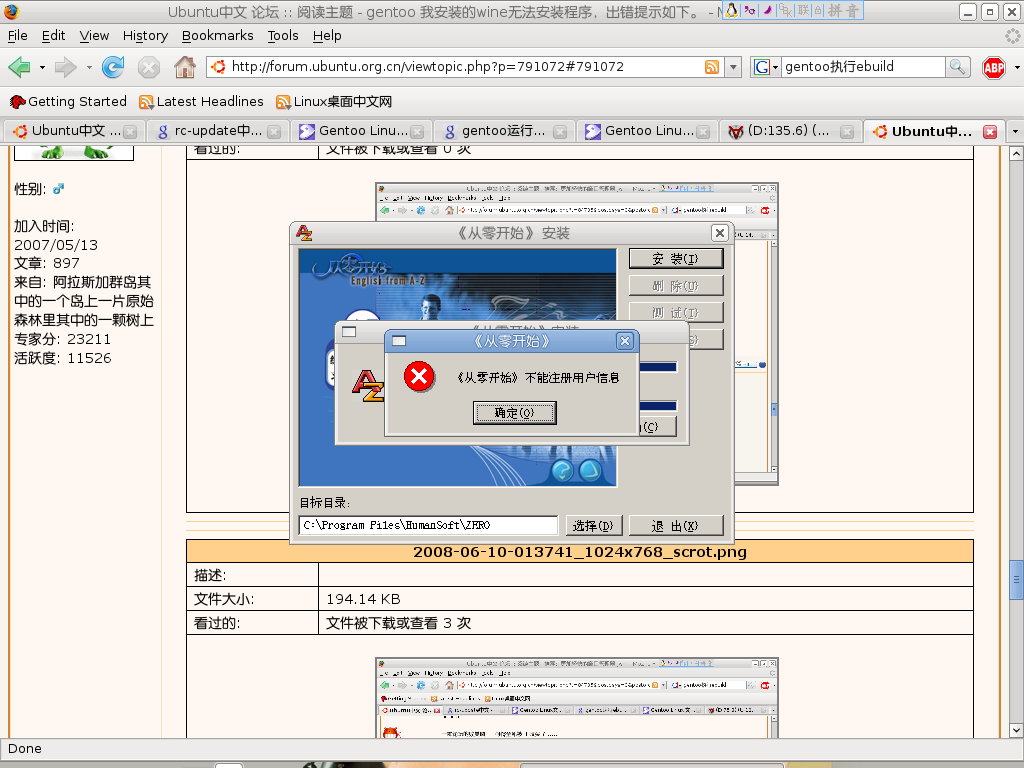Image resolution: width=1024 pixels, height=768 pixels.
Task: Click the male gender icon in profile
Action: (x=59, y=189)
